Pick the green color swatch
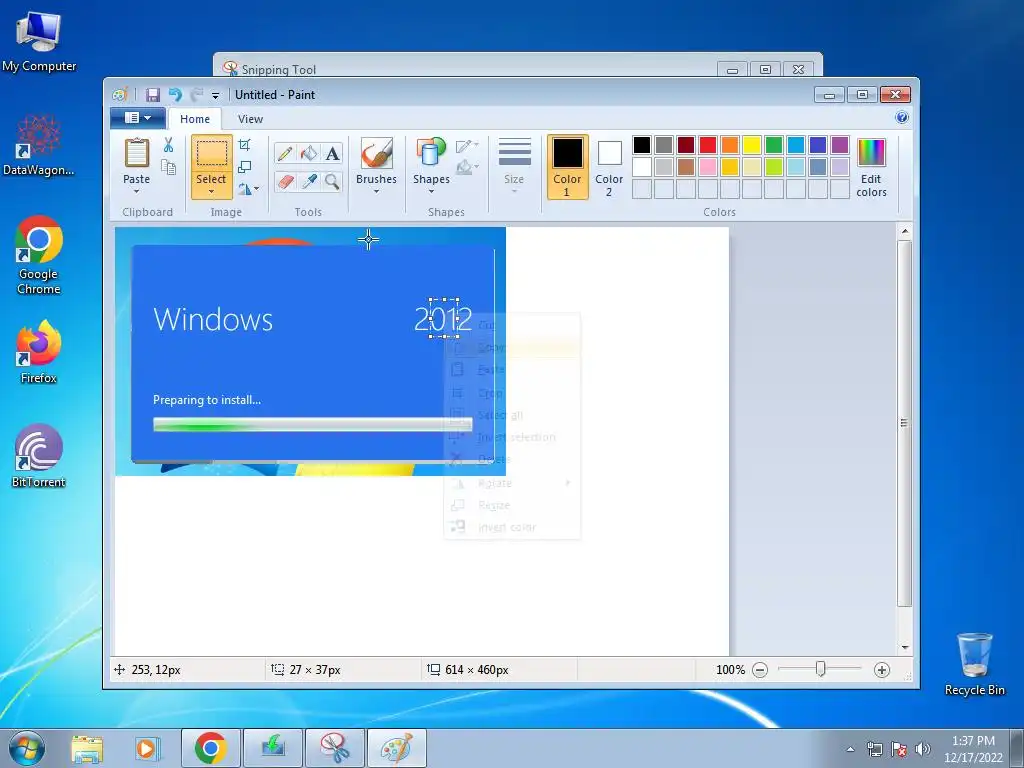Viewport: 1024px width, 768px height. click(774, 145)
